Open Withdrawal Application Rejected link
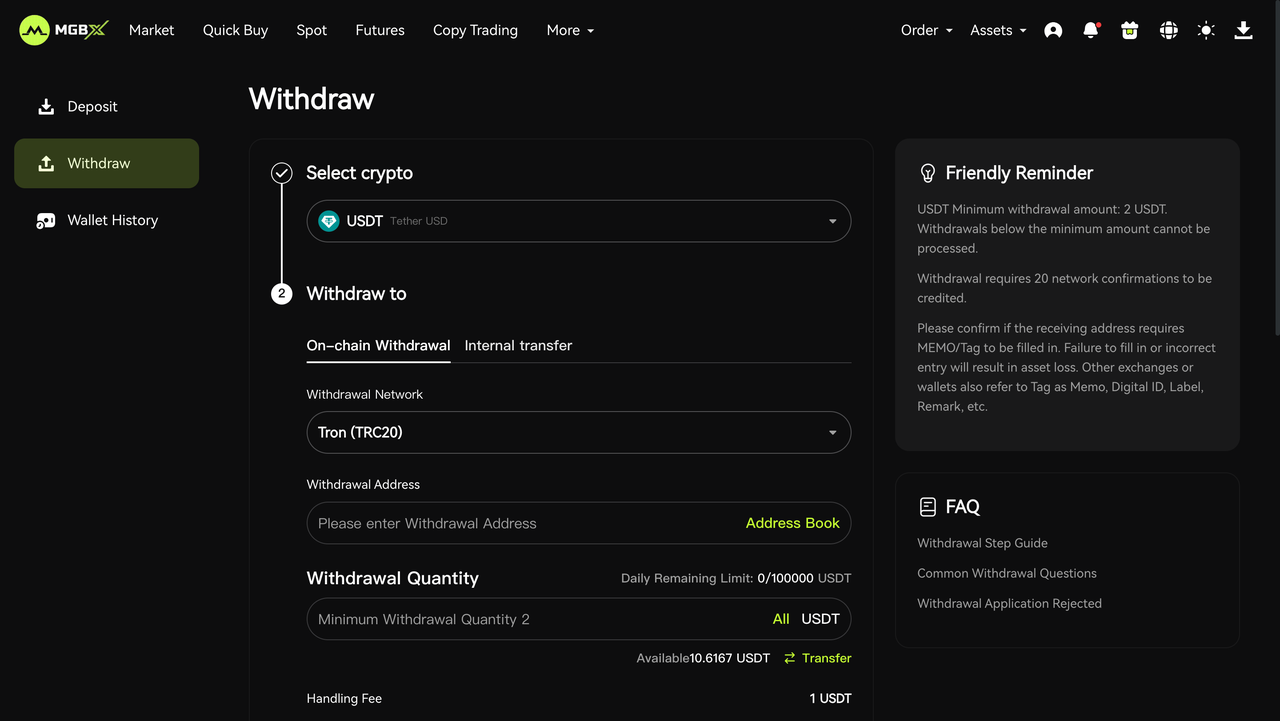This screenshot has height=721, width=1280. tap(1009, 603)
